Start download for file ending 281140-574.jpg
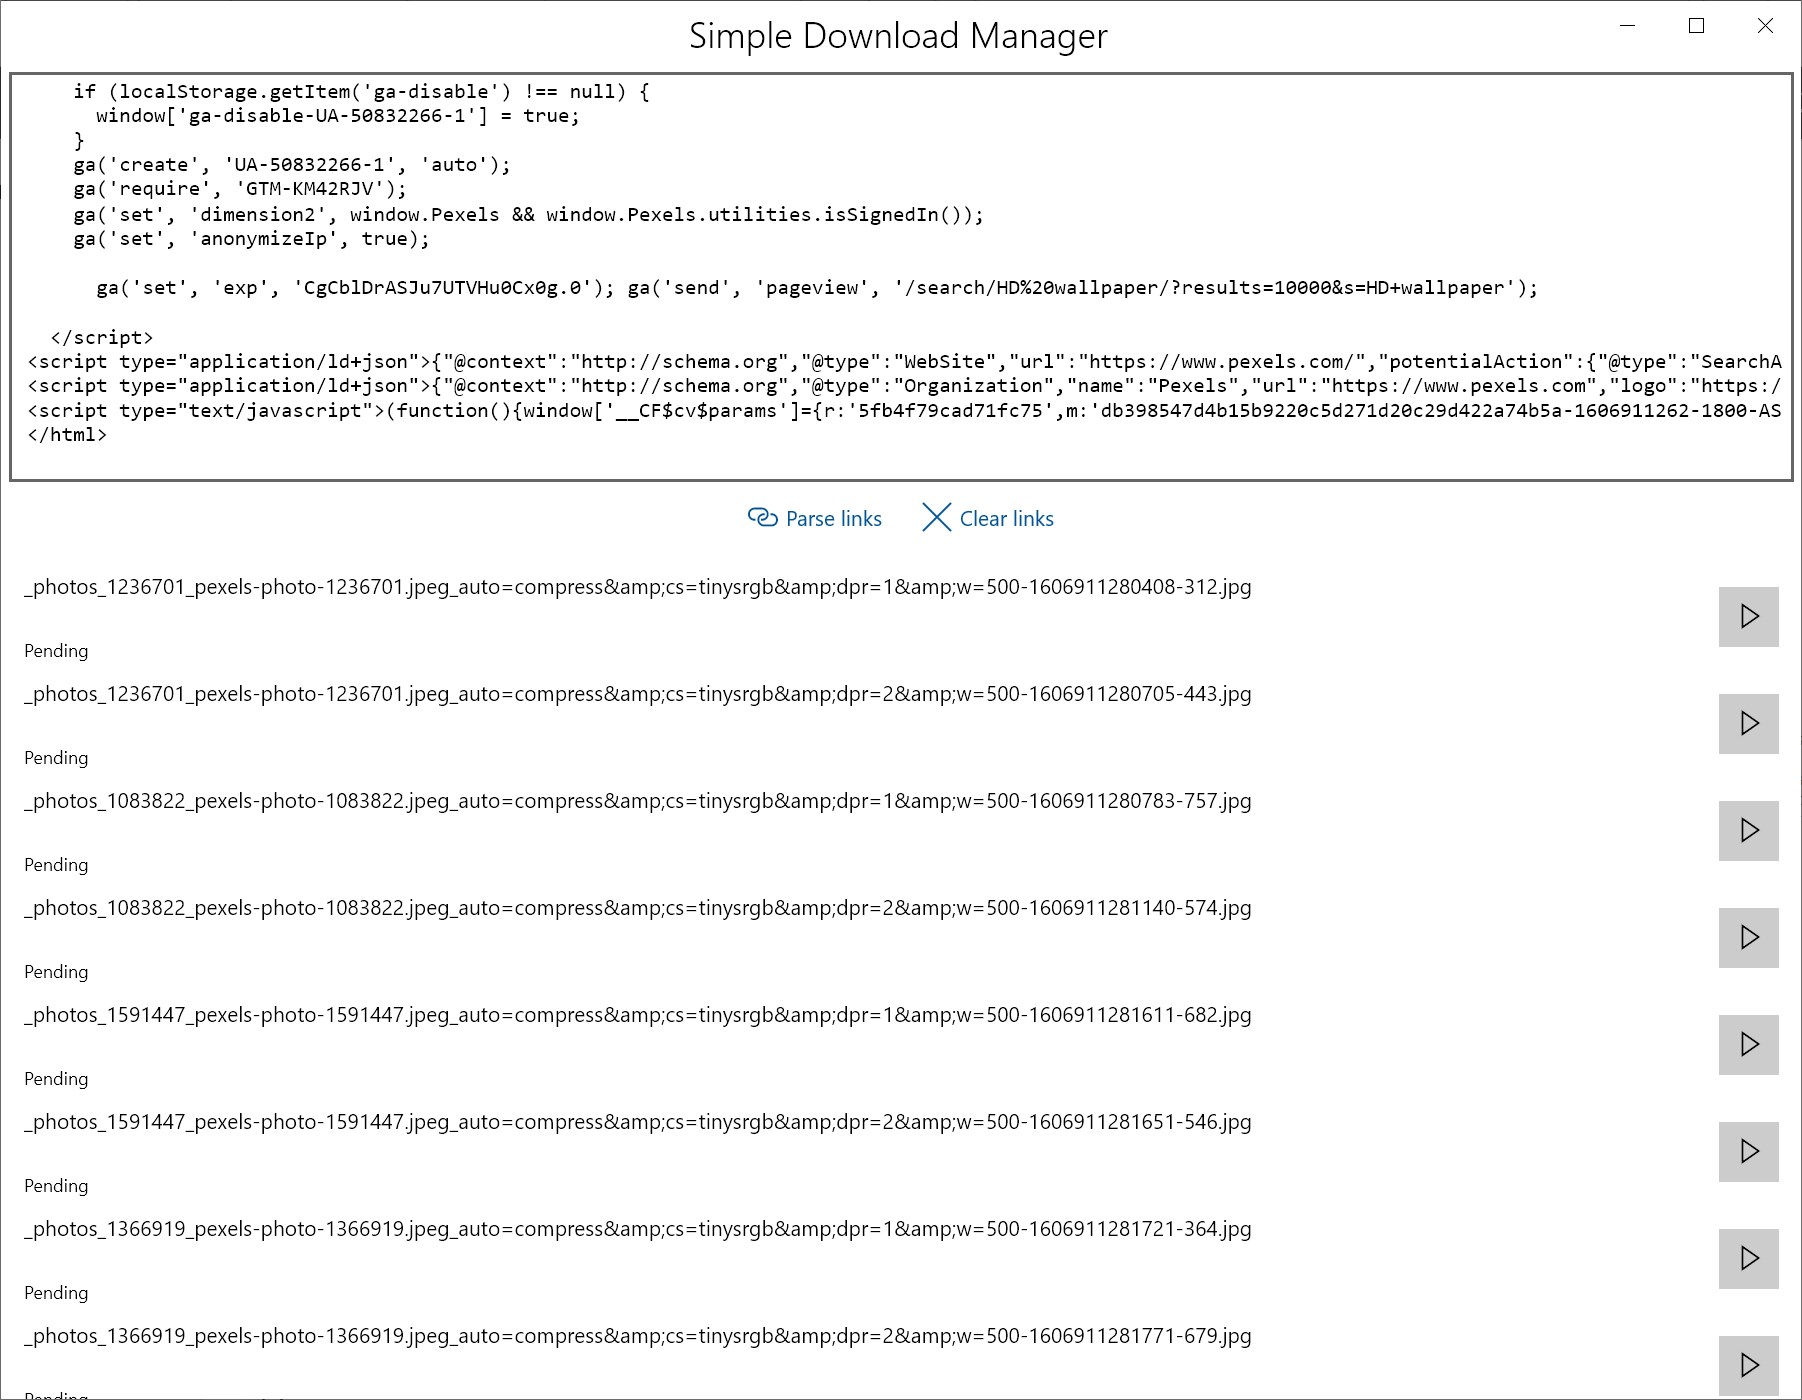 coord(1749,937)
